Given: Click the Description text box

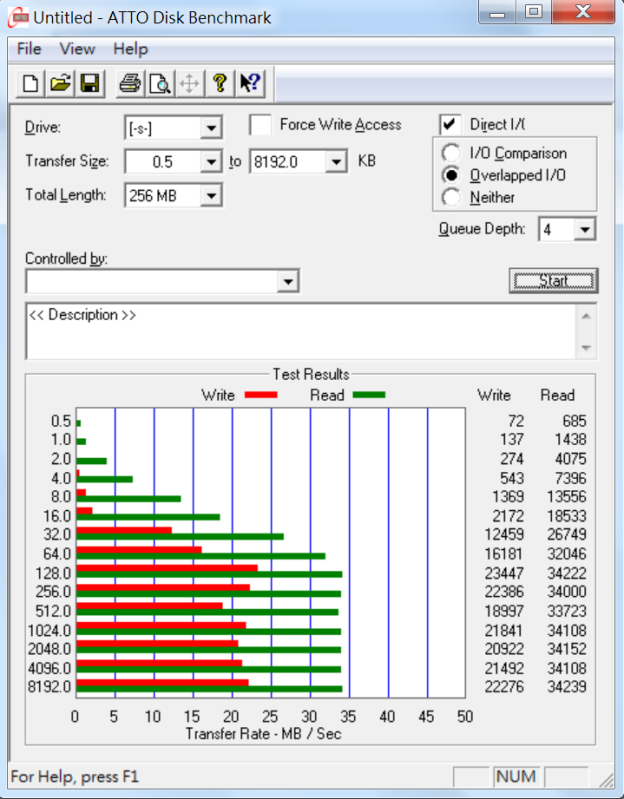Looking at the screenshot, I should pyautogui.click(x=301, y=332).
